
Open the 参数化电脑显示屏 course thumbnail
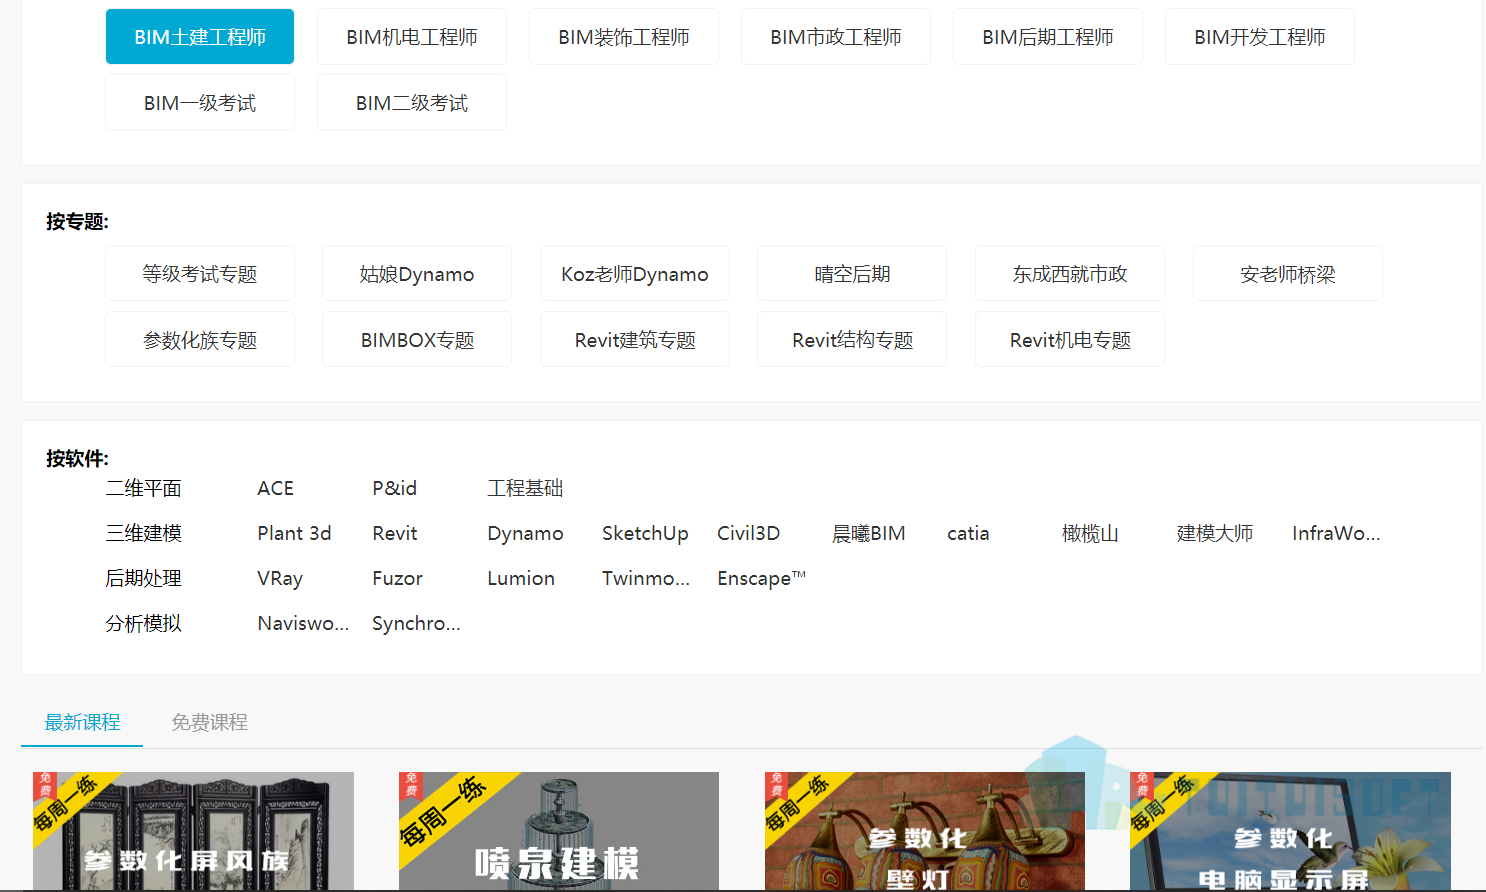(1290, 831)
